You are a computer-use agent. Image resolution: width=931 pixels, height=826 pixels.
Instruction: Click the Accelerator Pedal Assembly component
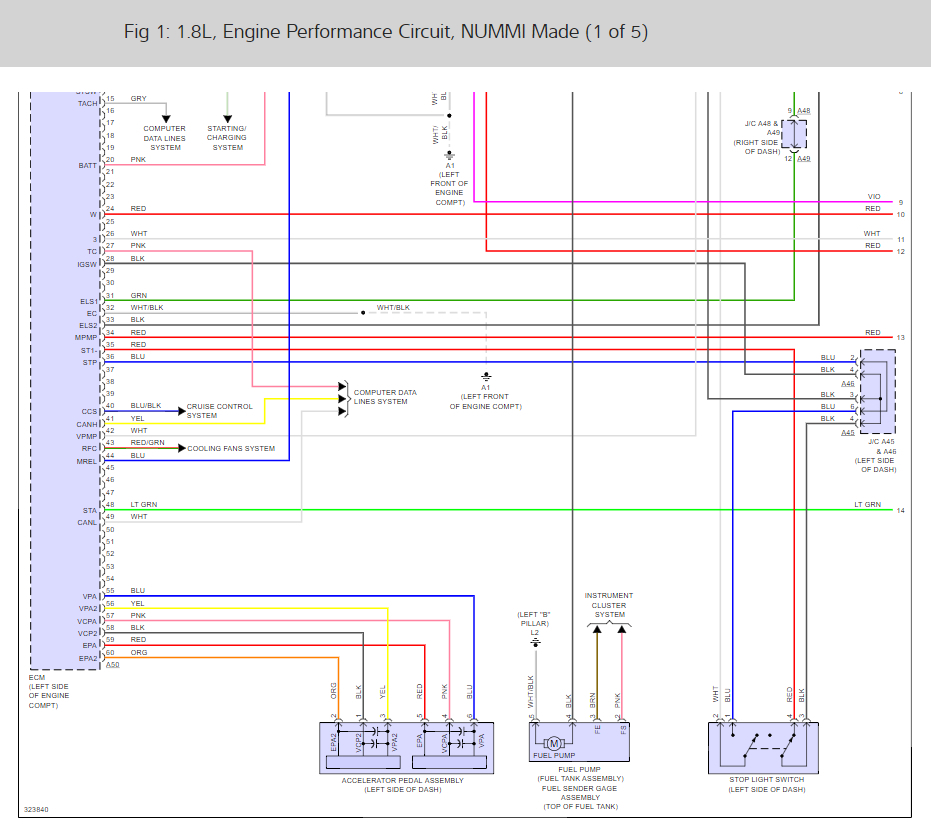point(406,748)
